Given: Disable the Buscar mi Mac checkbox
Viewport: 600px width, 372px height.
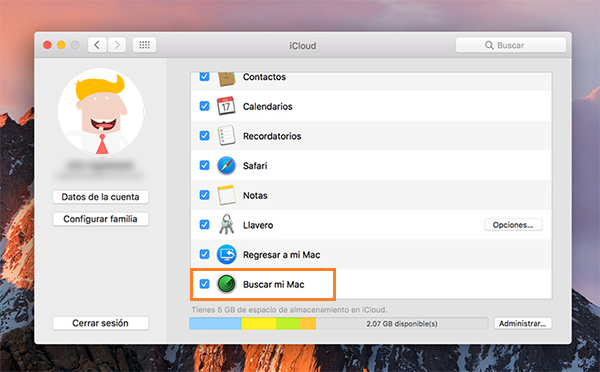Looking at the screenshot, I should 204,284.
